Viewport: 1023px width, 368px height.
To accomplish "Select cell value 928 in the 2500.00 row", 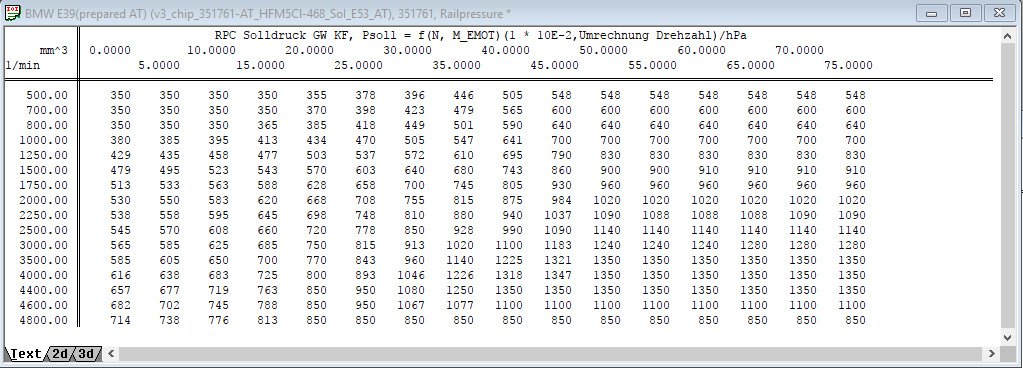I will 463,230.
